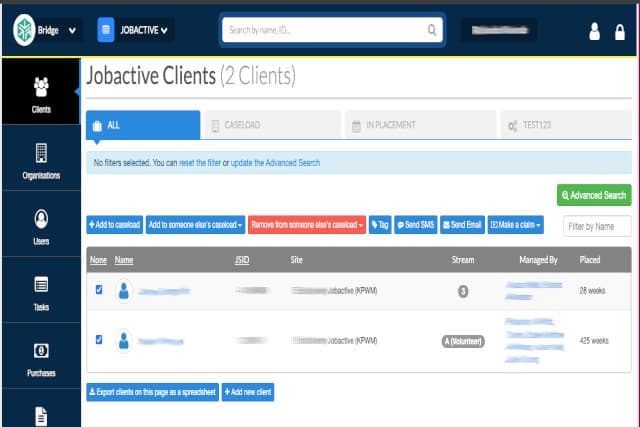Screen dimensions: 640x427
Task: Uncheck the second client row checkbox
Action: pyautogui.click(x=98, y=340)
